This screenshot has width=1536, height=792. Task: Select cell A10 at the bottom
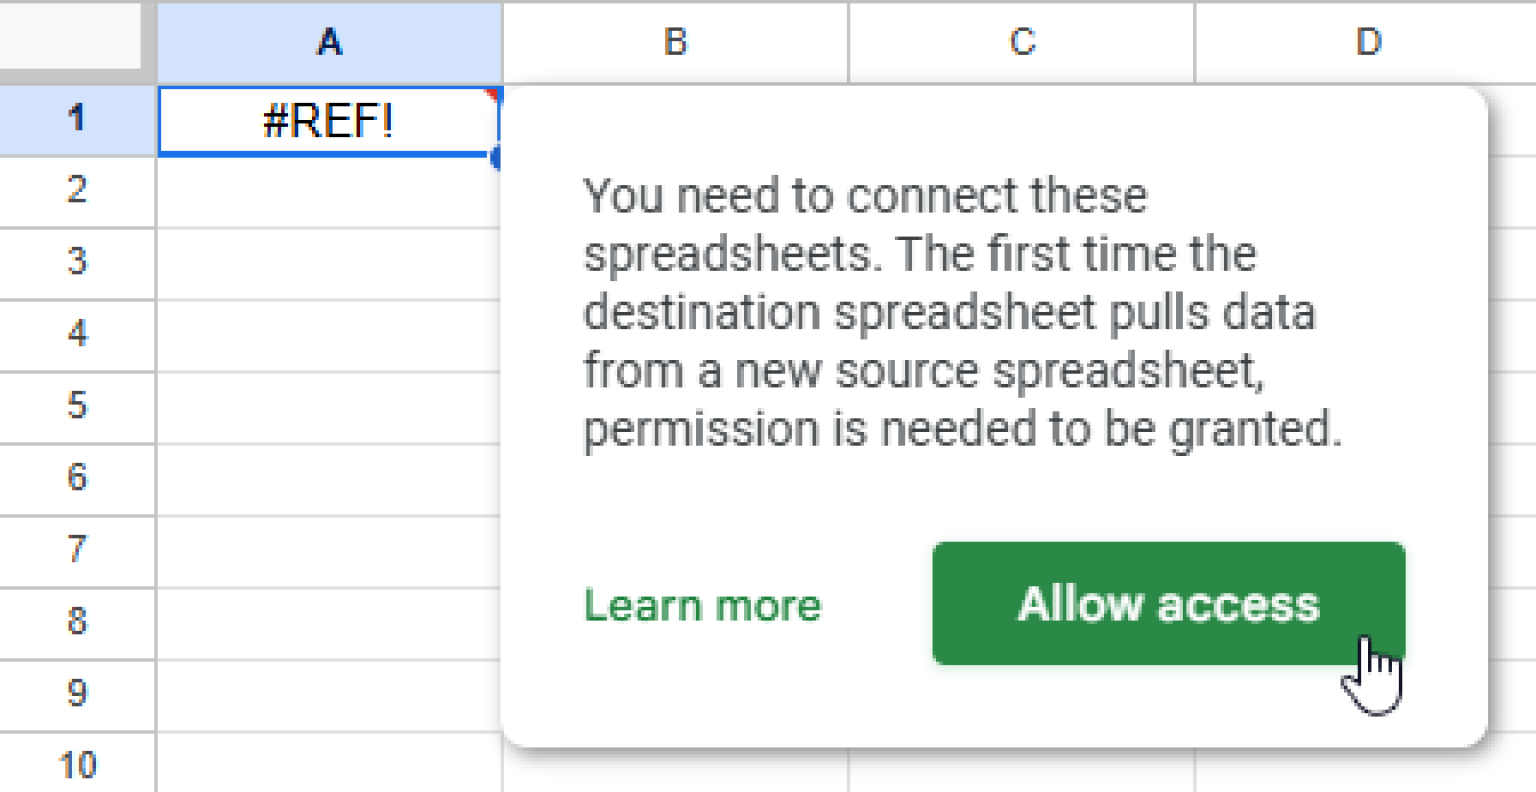click(x=330, y=764)
